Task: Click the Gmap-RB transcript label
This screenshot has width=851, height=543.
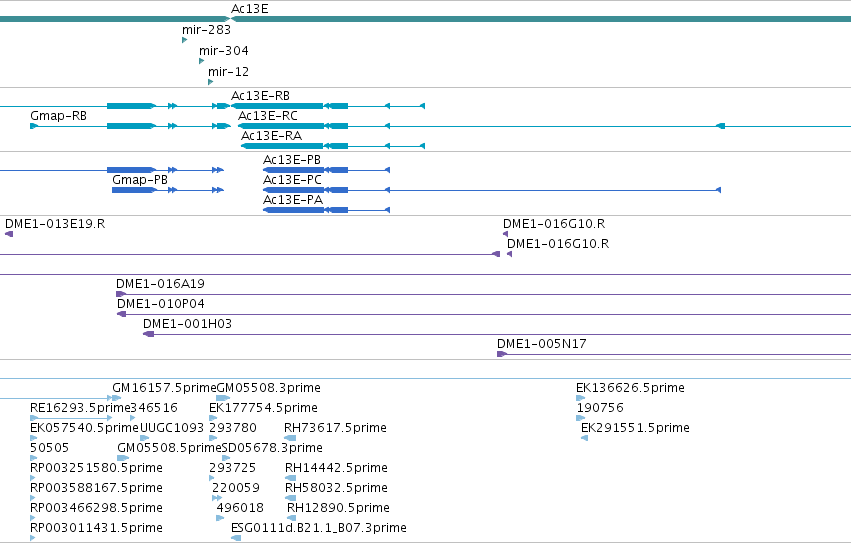Action: click(x=59, y=116)
